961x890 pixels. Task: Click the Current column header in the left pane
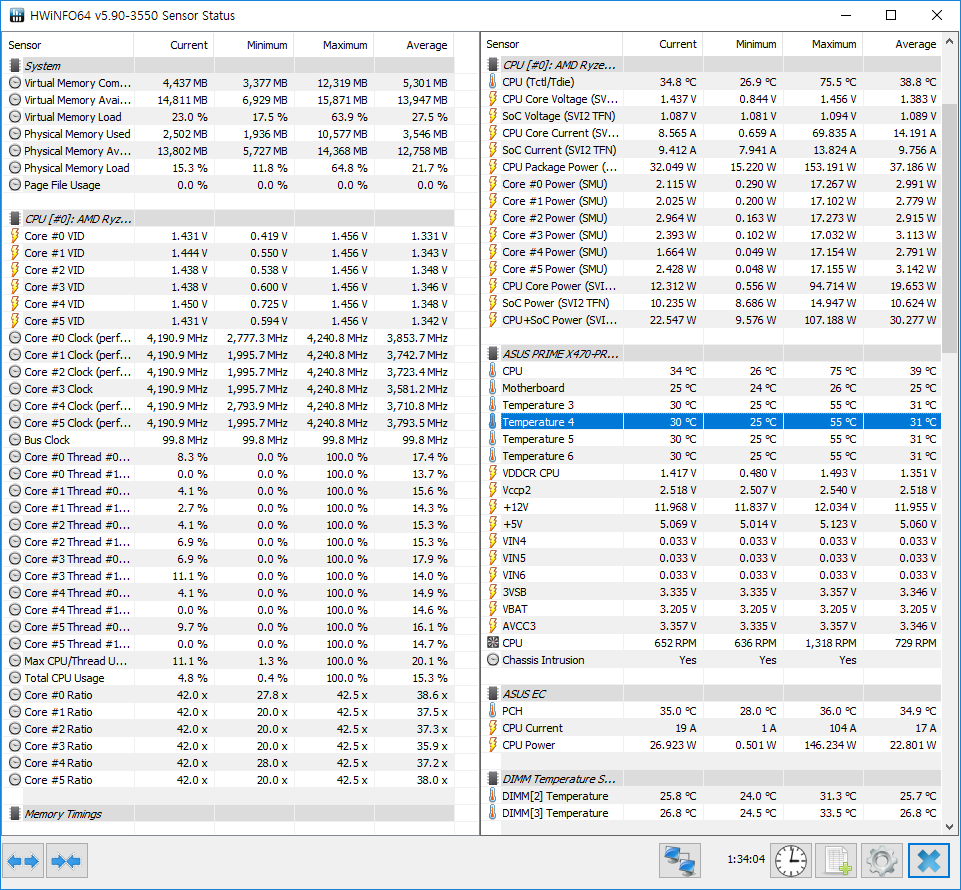point(174,45)
